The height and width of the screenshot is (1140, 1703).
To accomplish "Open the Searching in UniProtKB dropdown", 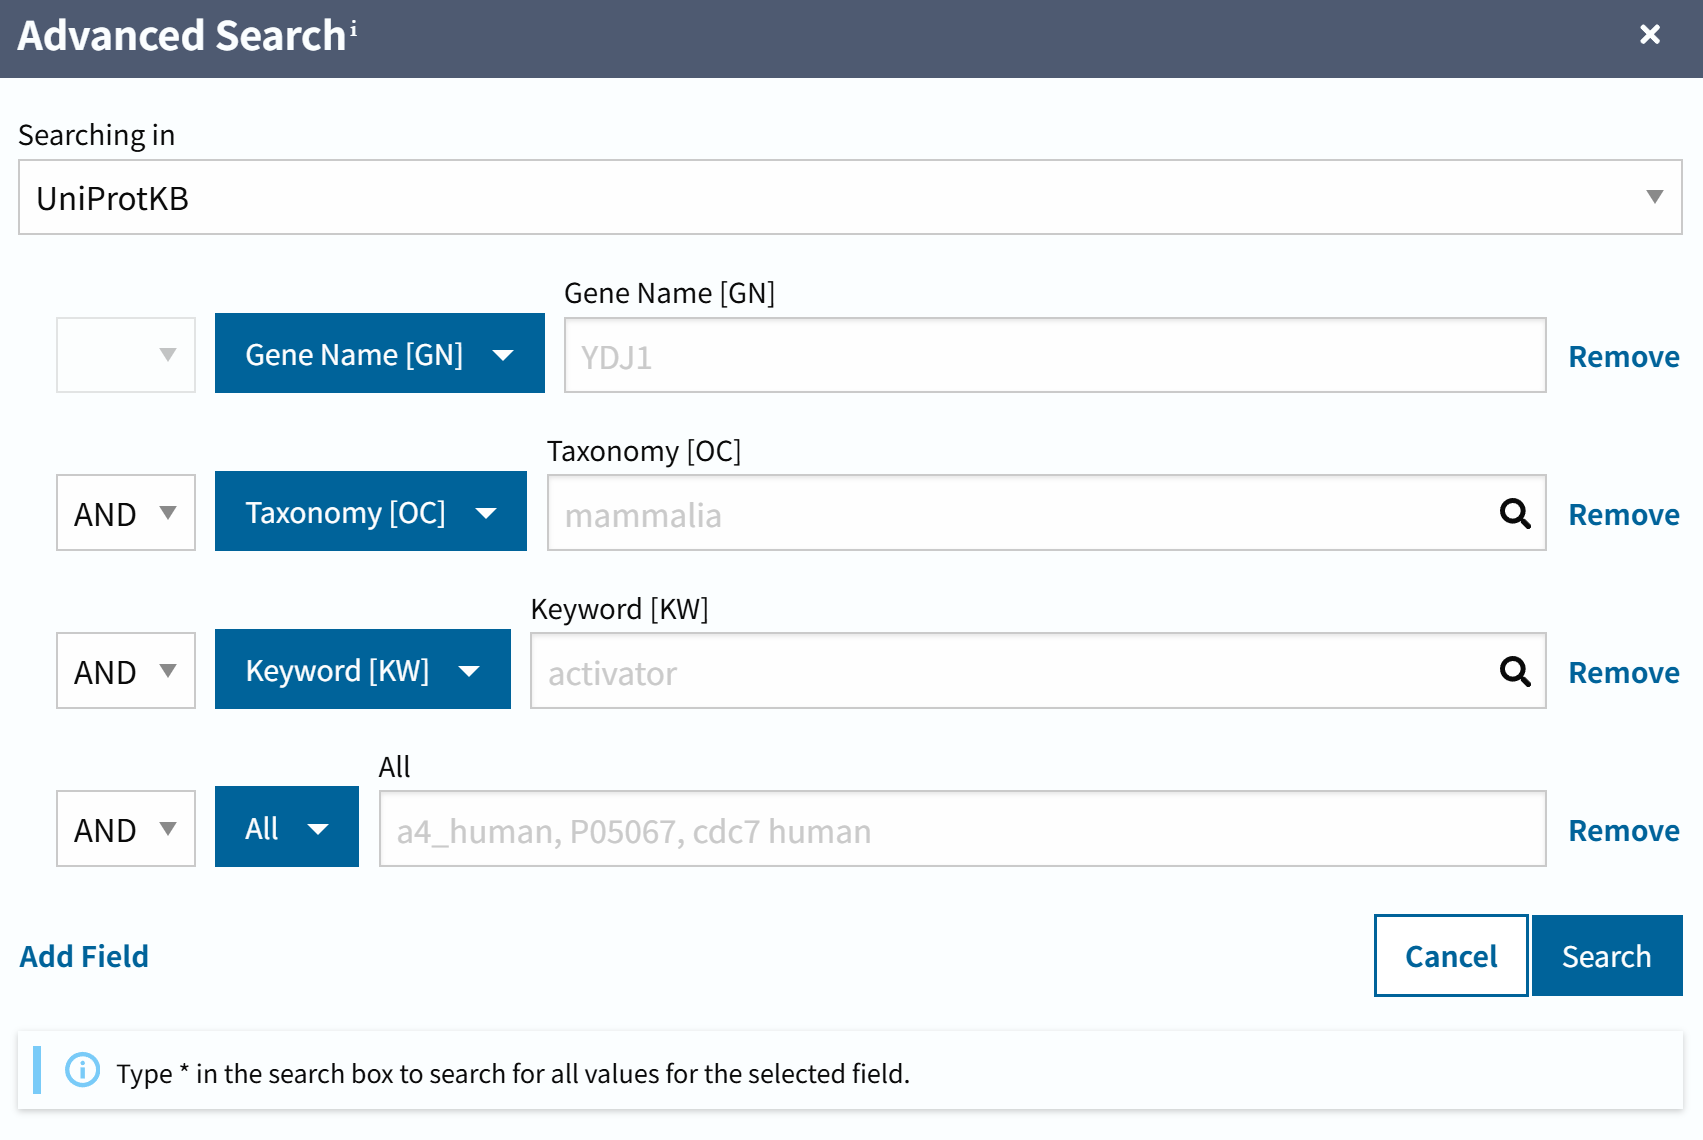I will pyautogui.click(x=850, y=197).
